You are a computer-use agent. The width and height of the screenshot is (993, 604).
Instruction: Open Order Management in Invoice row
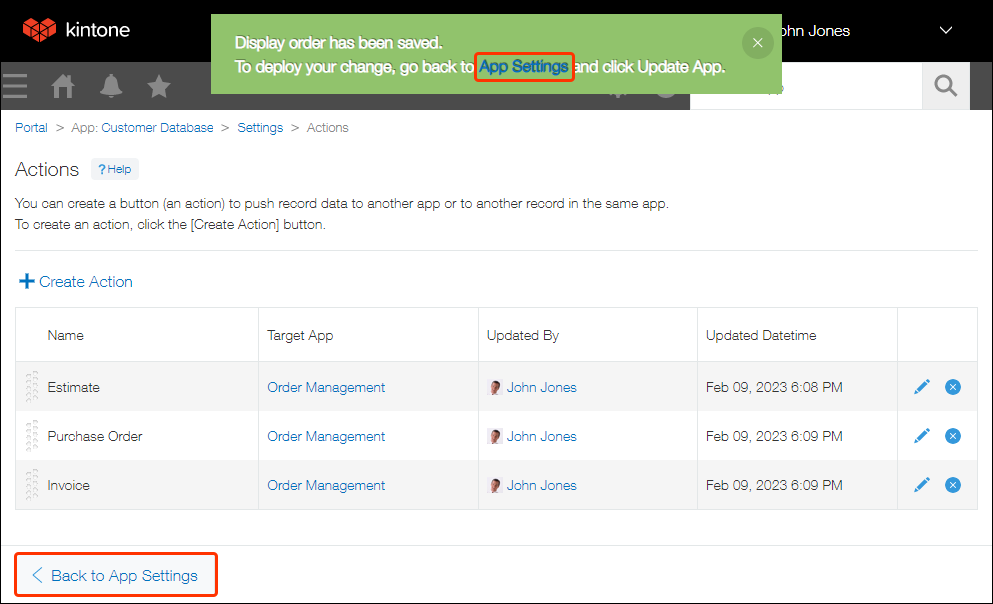tap(326, 486)
